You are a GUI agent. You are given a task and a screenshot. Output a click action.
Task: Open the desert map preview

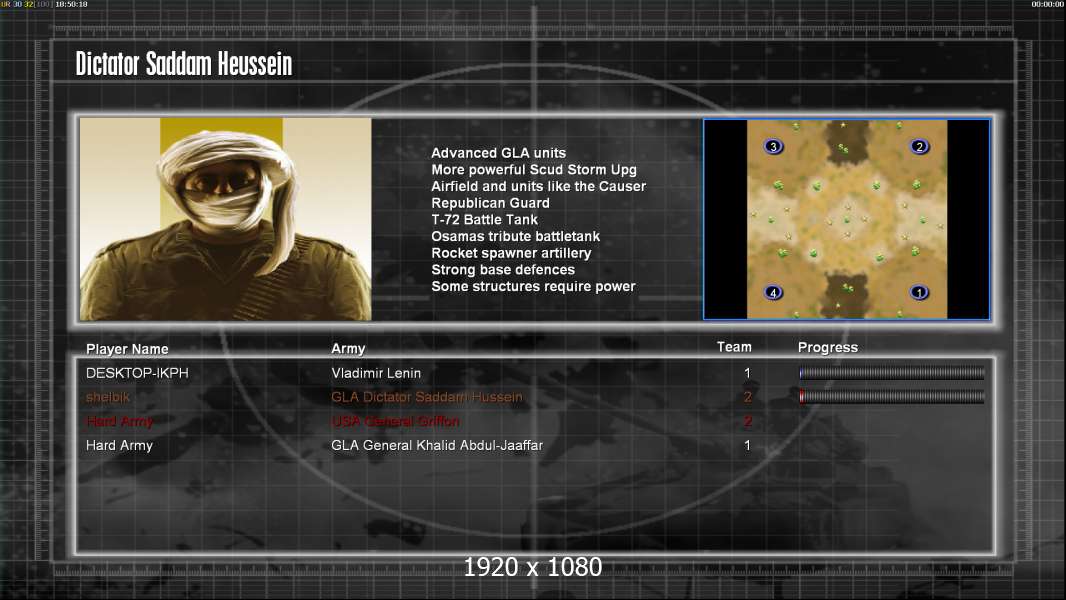[846, 219]
